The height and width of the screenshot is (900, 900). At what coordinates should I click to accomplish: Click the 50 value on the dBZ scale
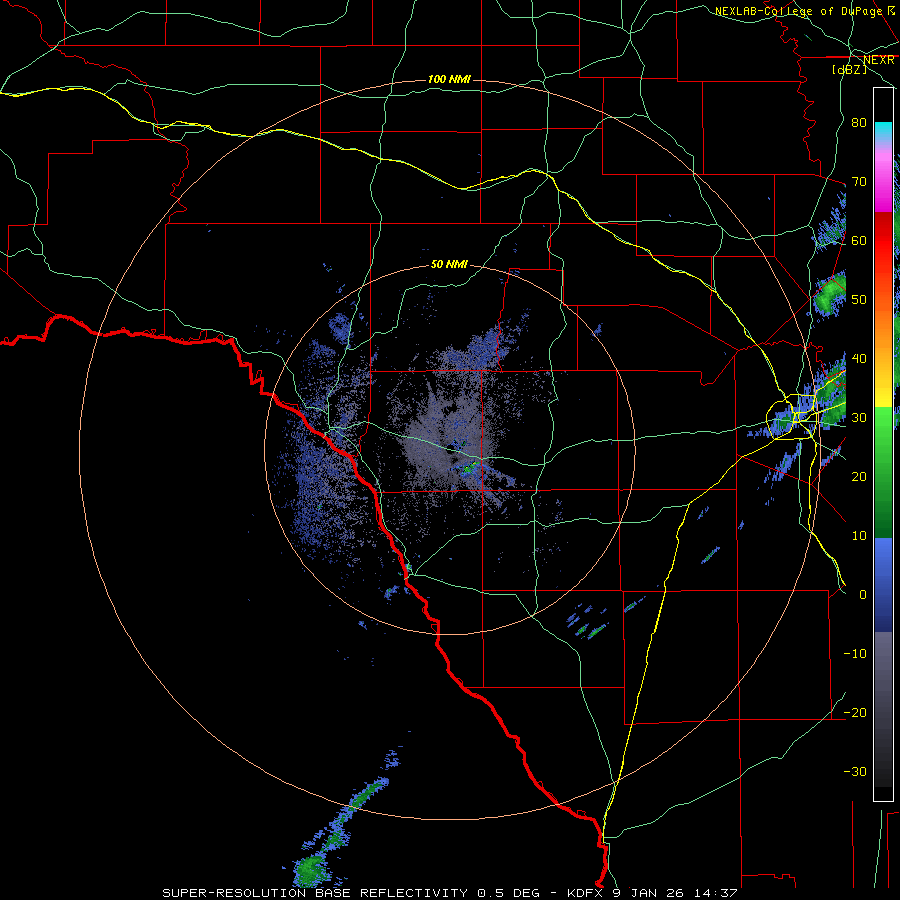(859, 299)
